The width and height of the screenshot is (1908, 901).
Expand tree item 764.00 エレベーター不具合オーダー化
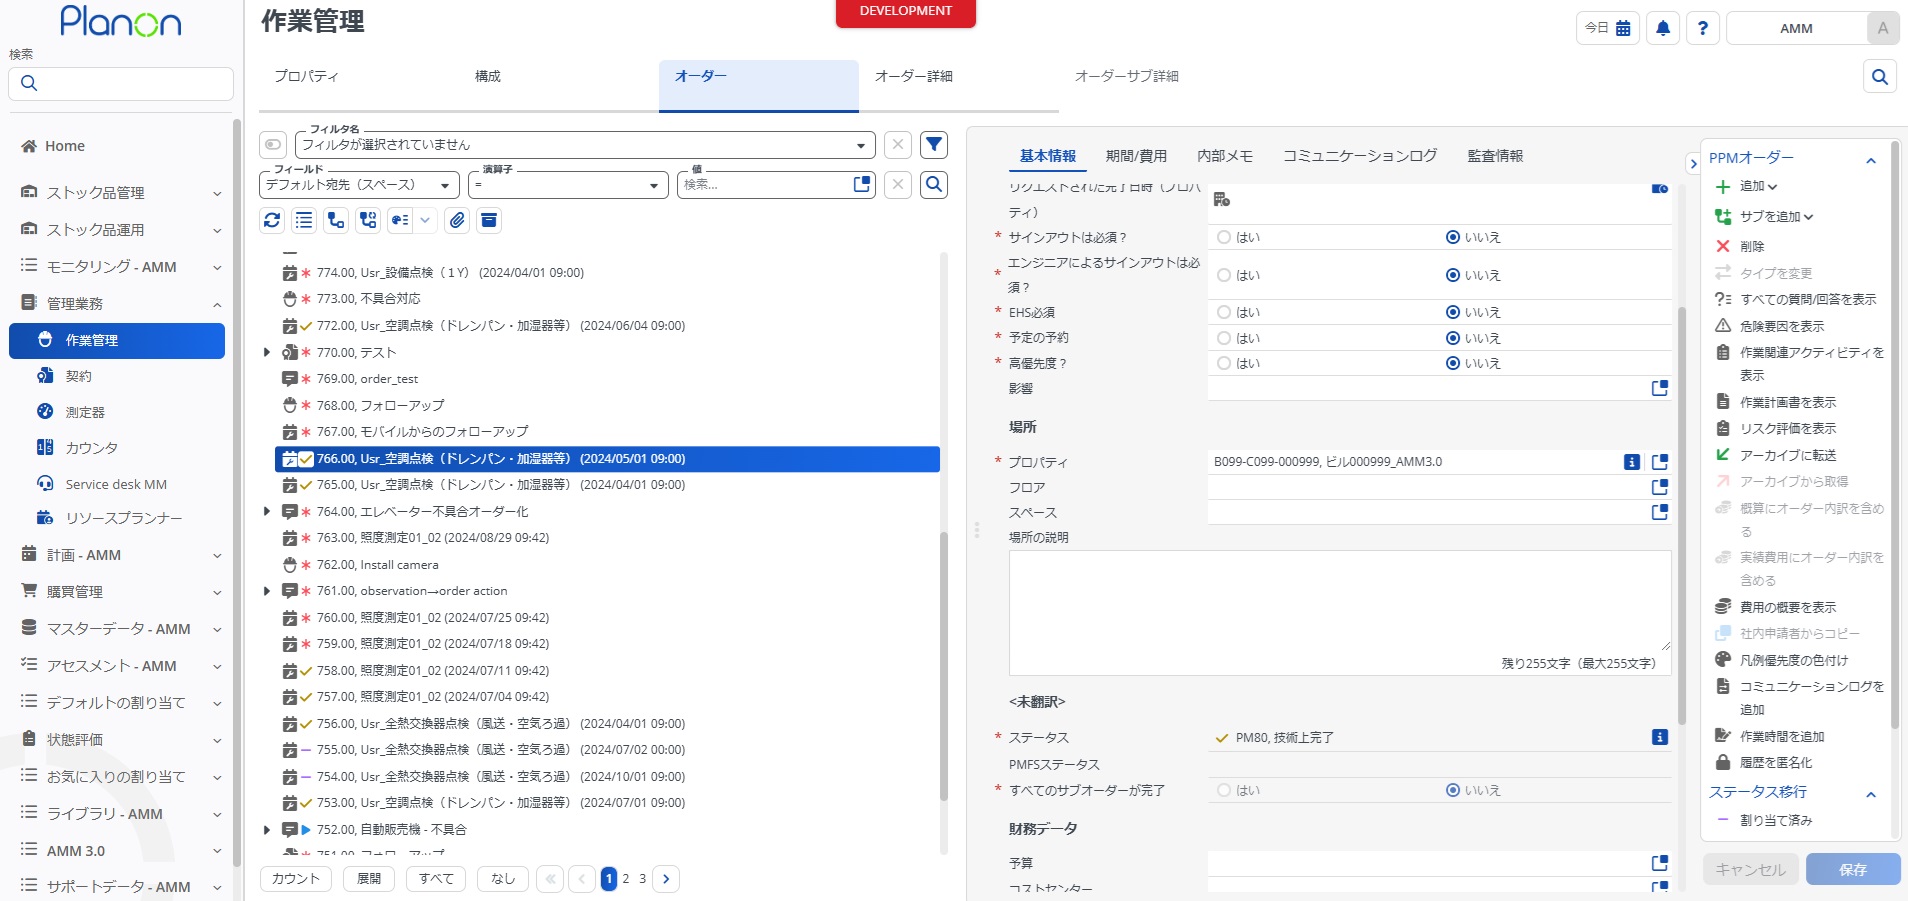click(265, 511)
